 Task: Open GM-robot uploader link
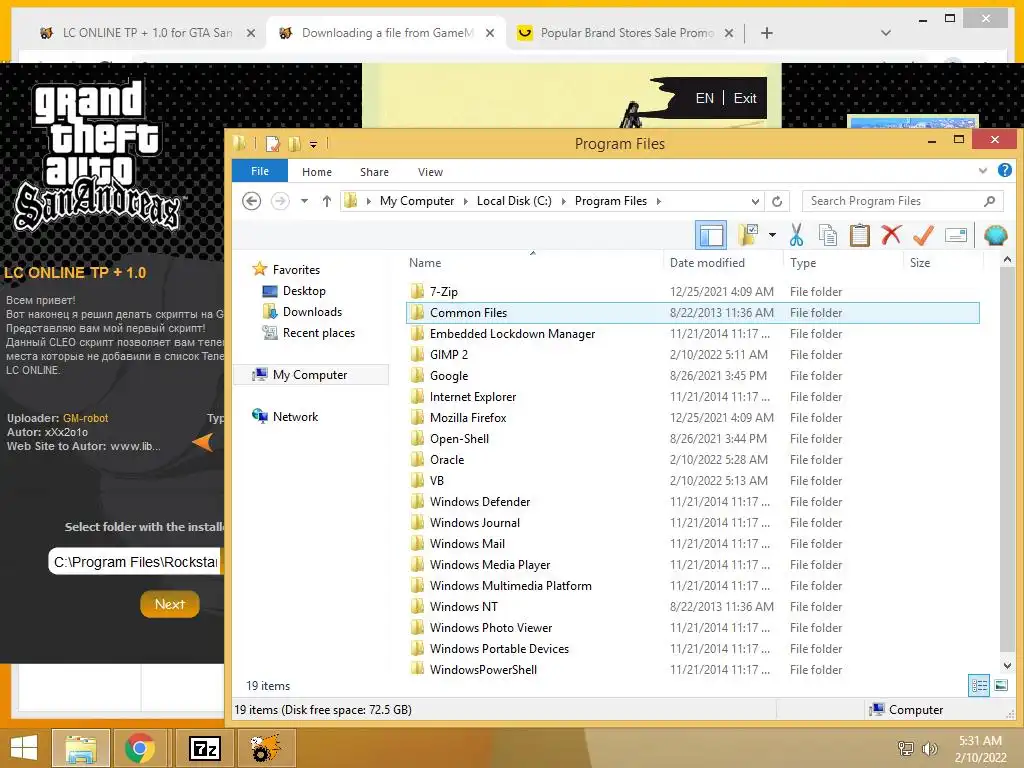pyautogui.click(x=86, y=418)
